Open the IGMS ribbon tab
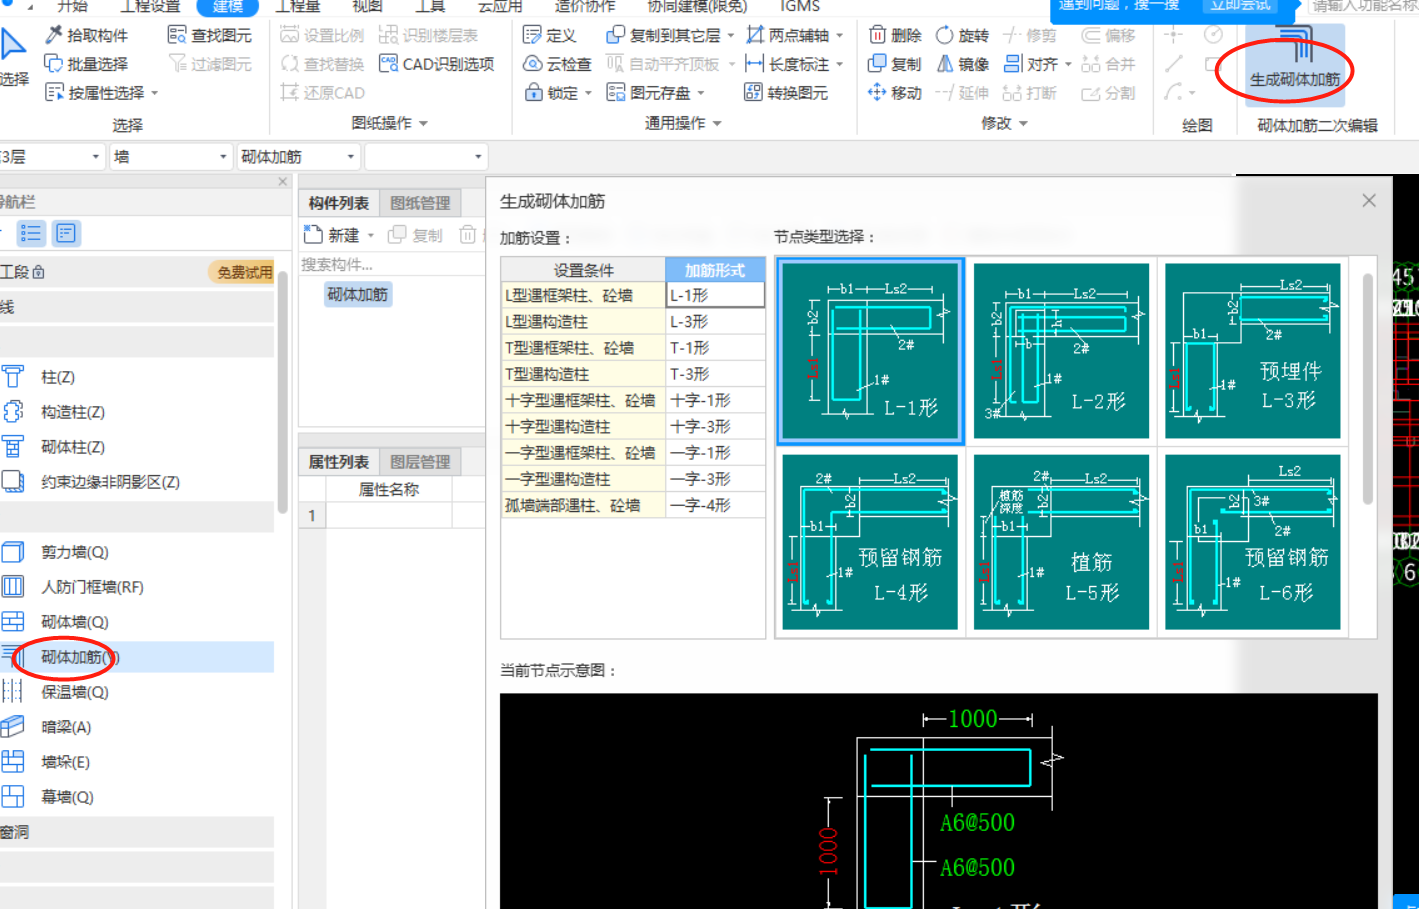Screen dimensions: 1419x909 click(800, 6)
